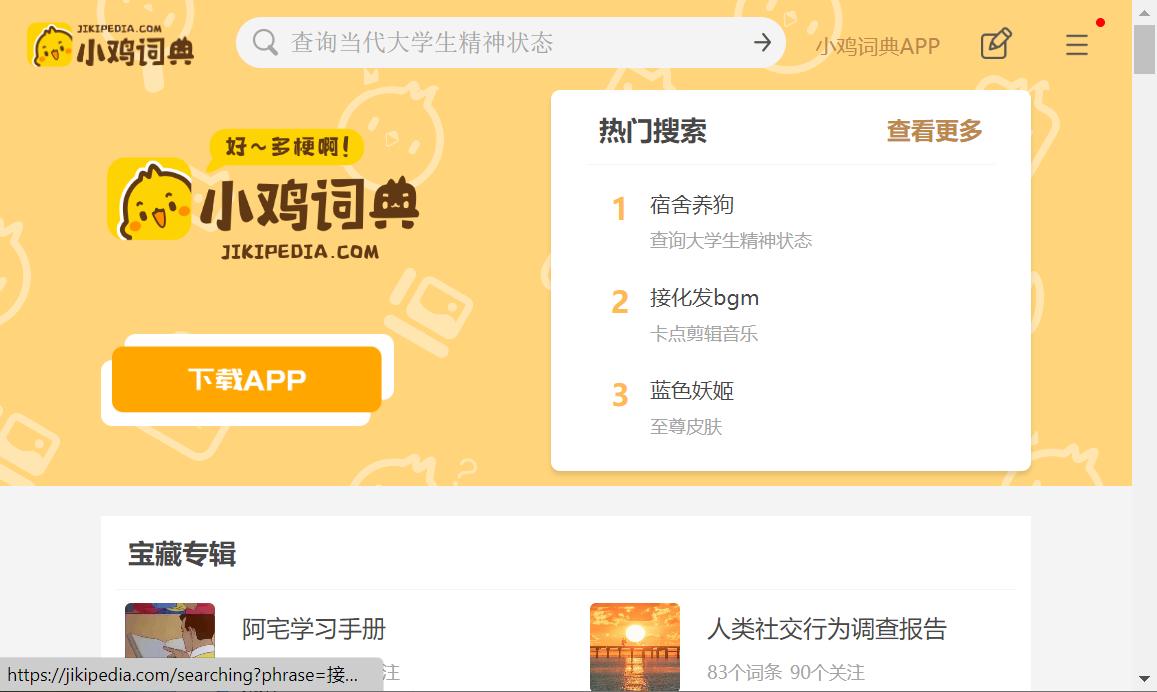Select hot search item 宿舍养狗
Screen dimensions: 1157x692
click(692, 205)
